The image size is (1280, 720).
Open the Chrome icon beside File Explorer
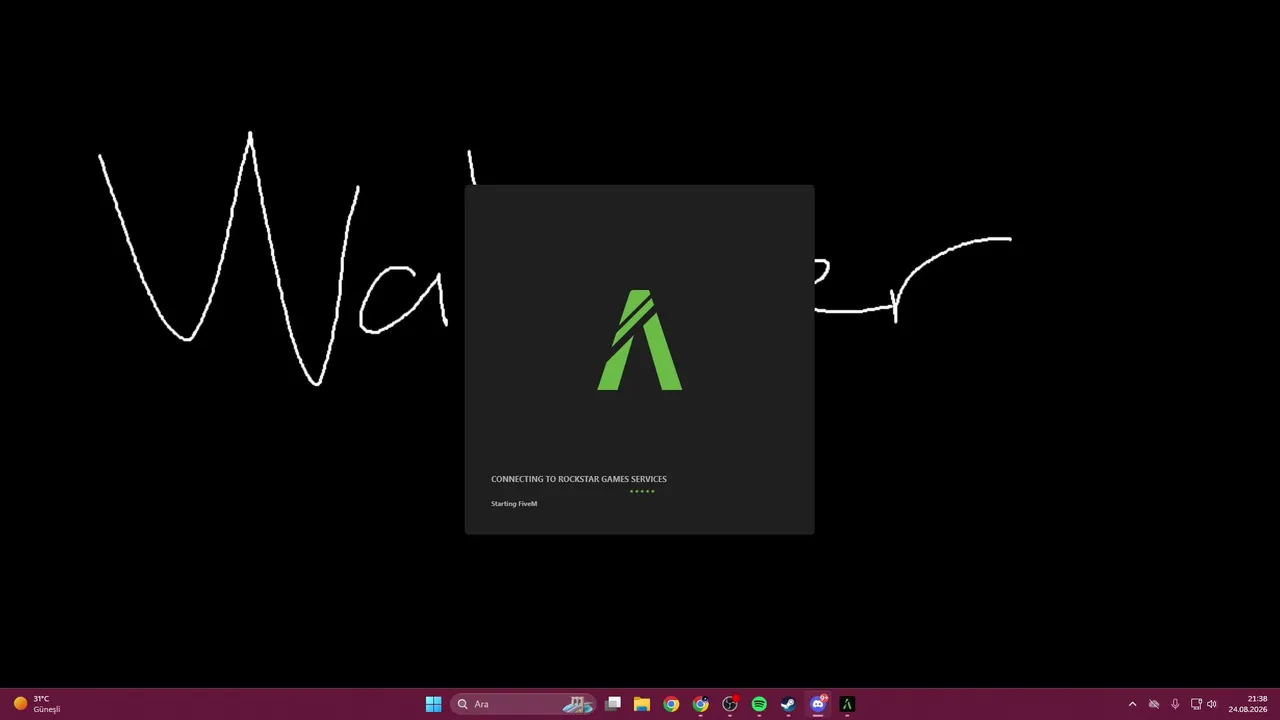coord(671,704)
